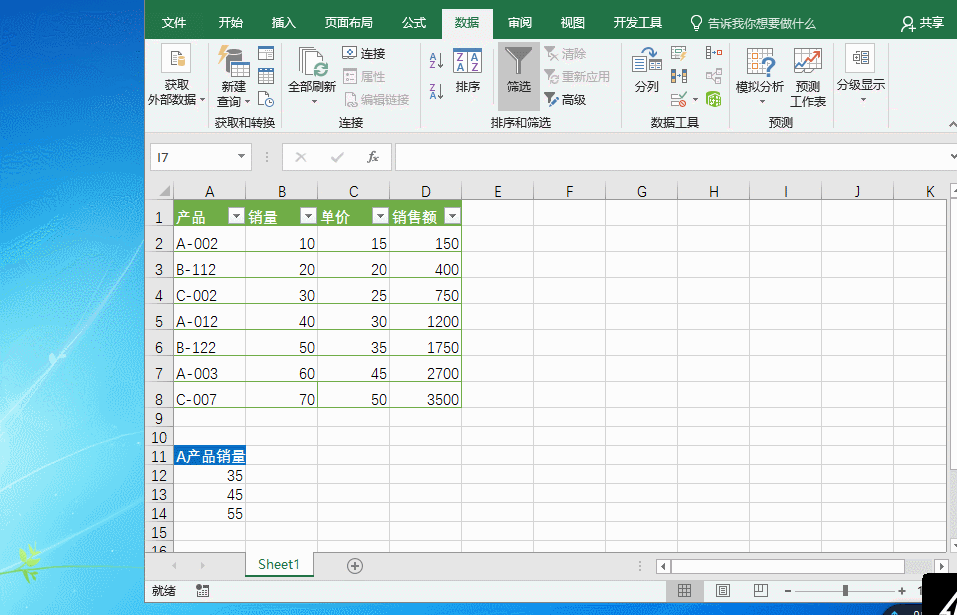Click the Select All corner triangle
The image size is (957, 615).
point(164,192)
